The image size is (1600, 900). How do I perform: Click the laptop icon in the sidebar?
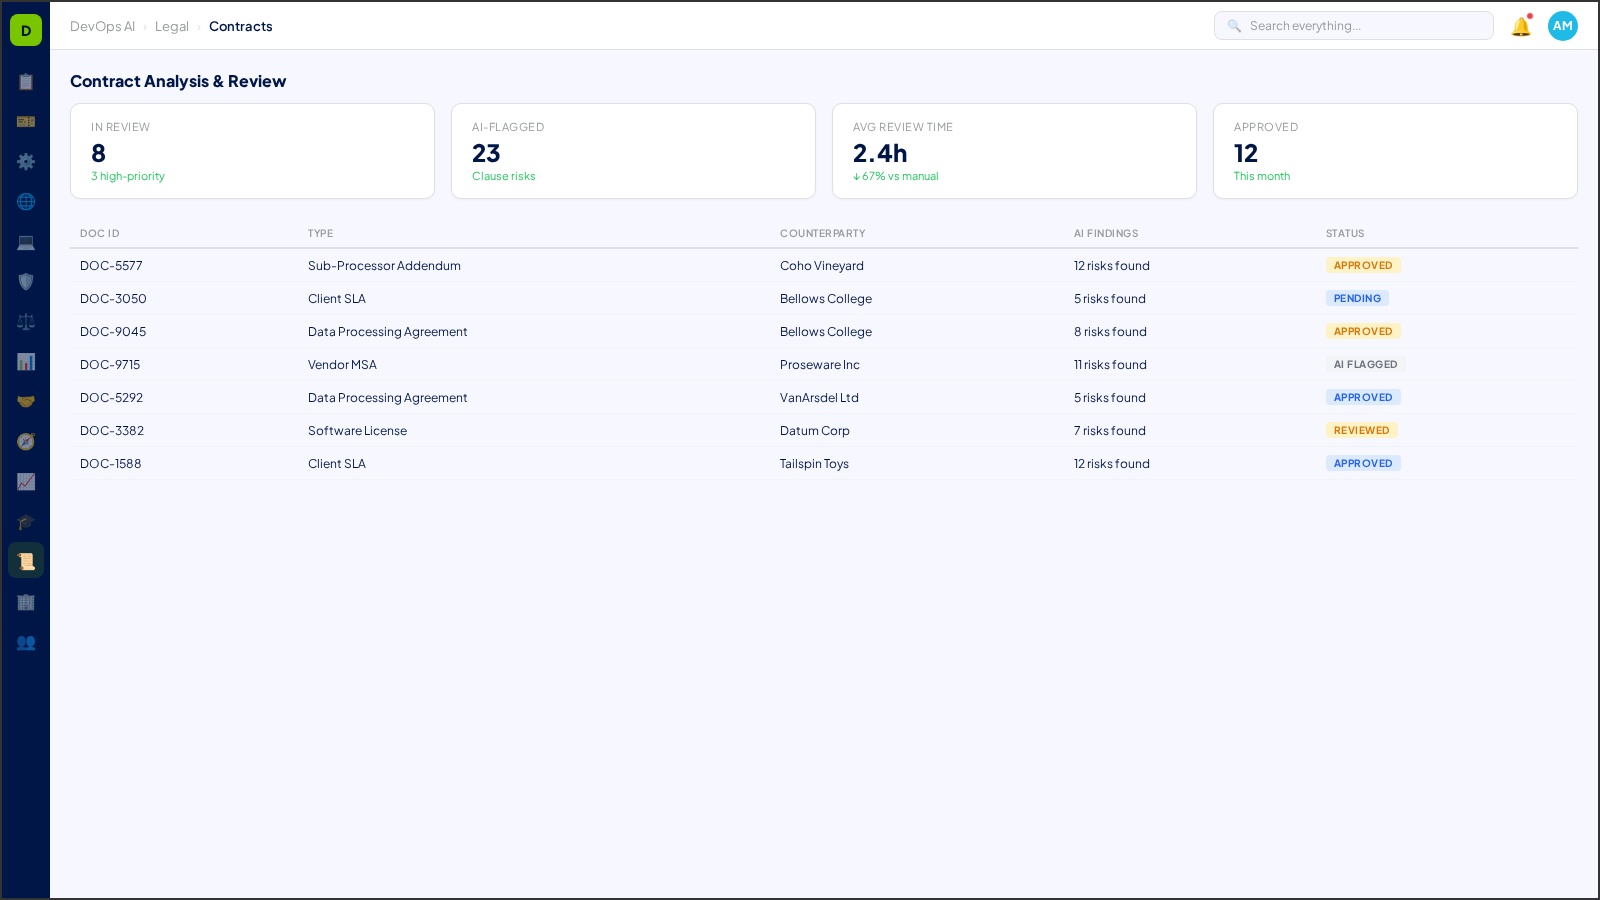(x=26, y=242)
